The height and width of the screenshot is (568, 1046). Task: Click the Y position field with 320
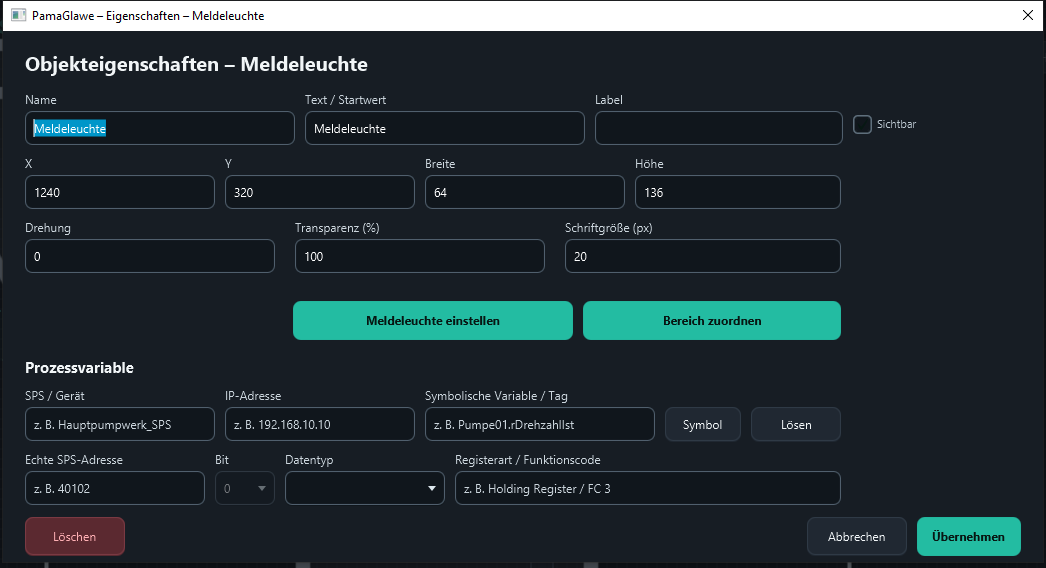tap(320, 192)
